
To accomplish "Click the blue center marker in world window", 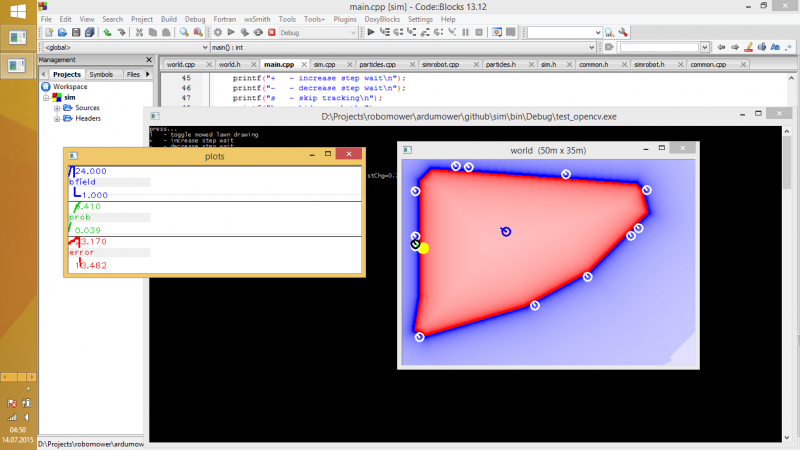I will 506,232.
